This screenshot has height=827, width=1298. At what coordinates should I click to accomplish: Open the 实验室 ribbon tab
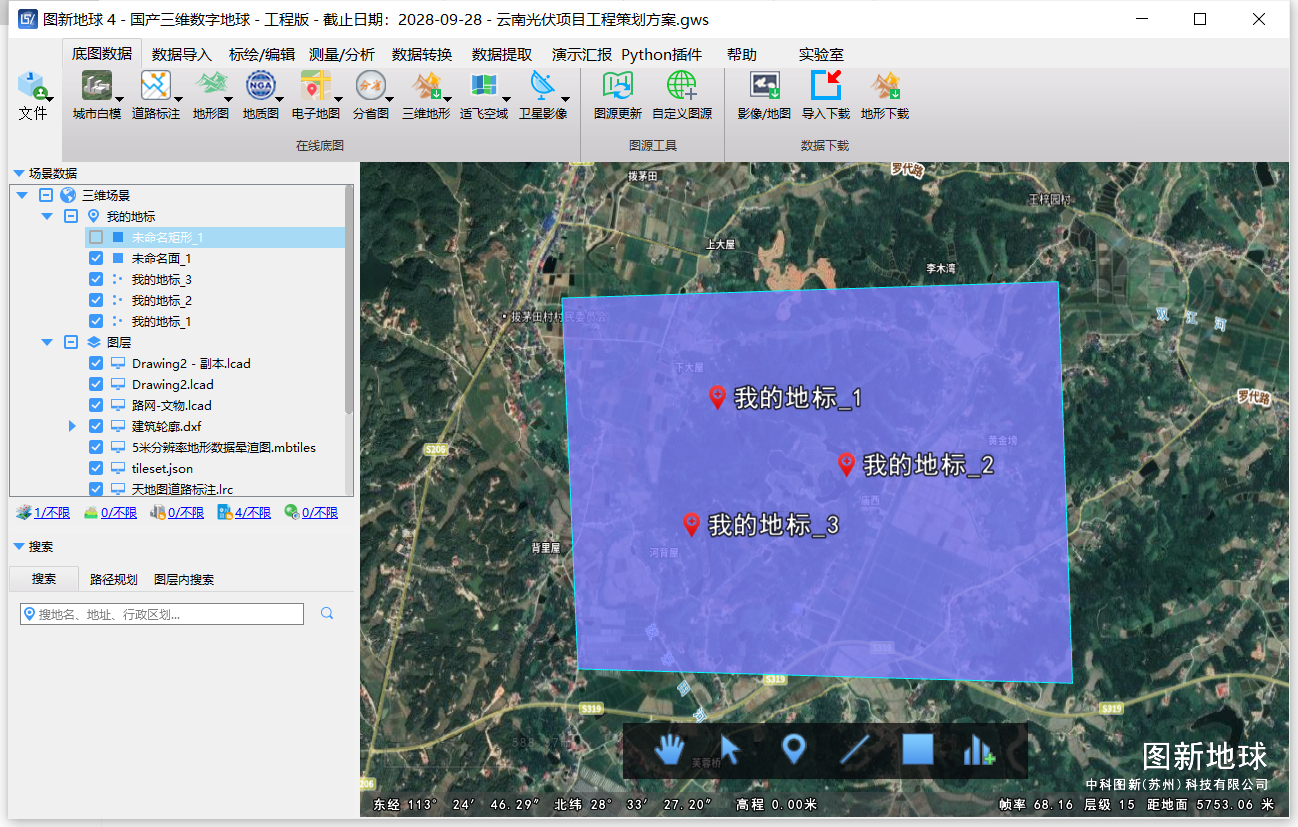pyautogui.click(x=821, y=55)
